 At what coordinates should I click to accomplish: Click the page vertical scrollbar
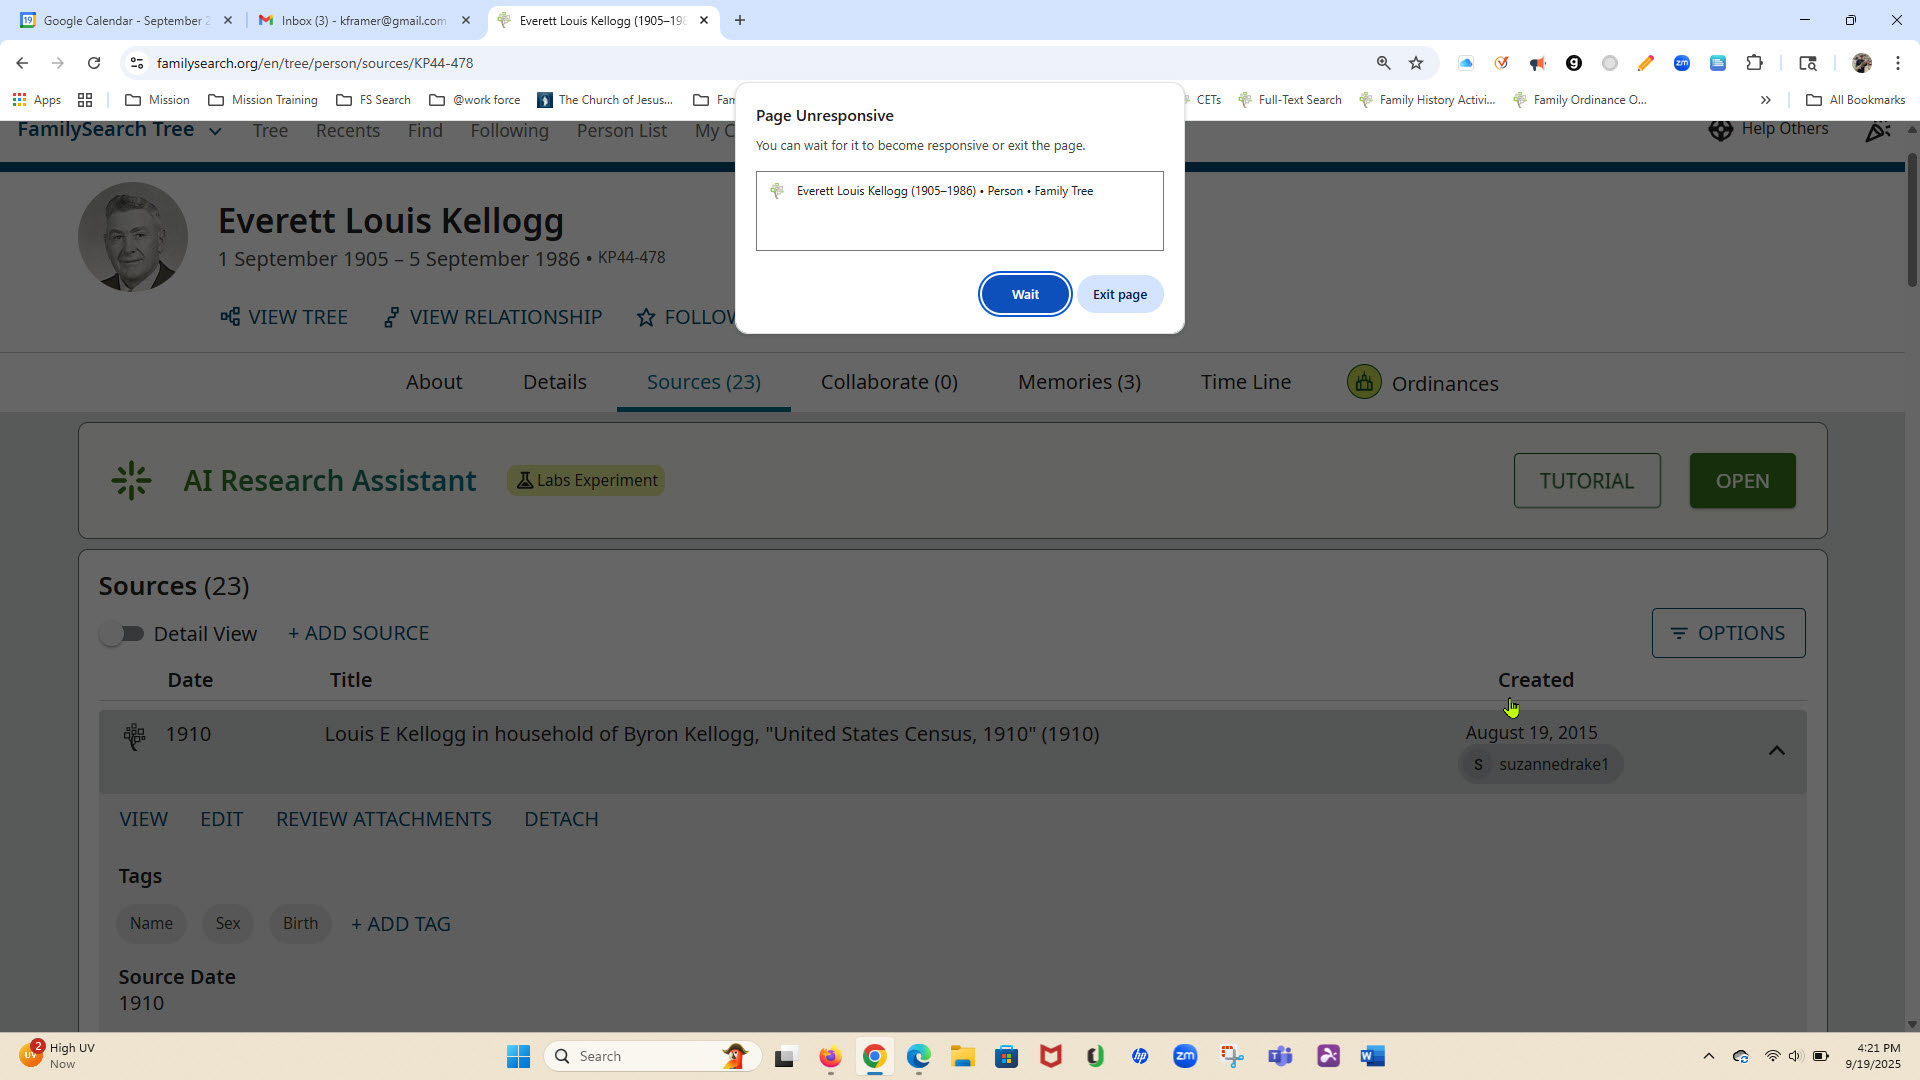pos(1912,220)
